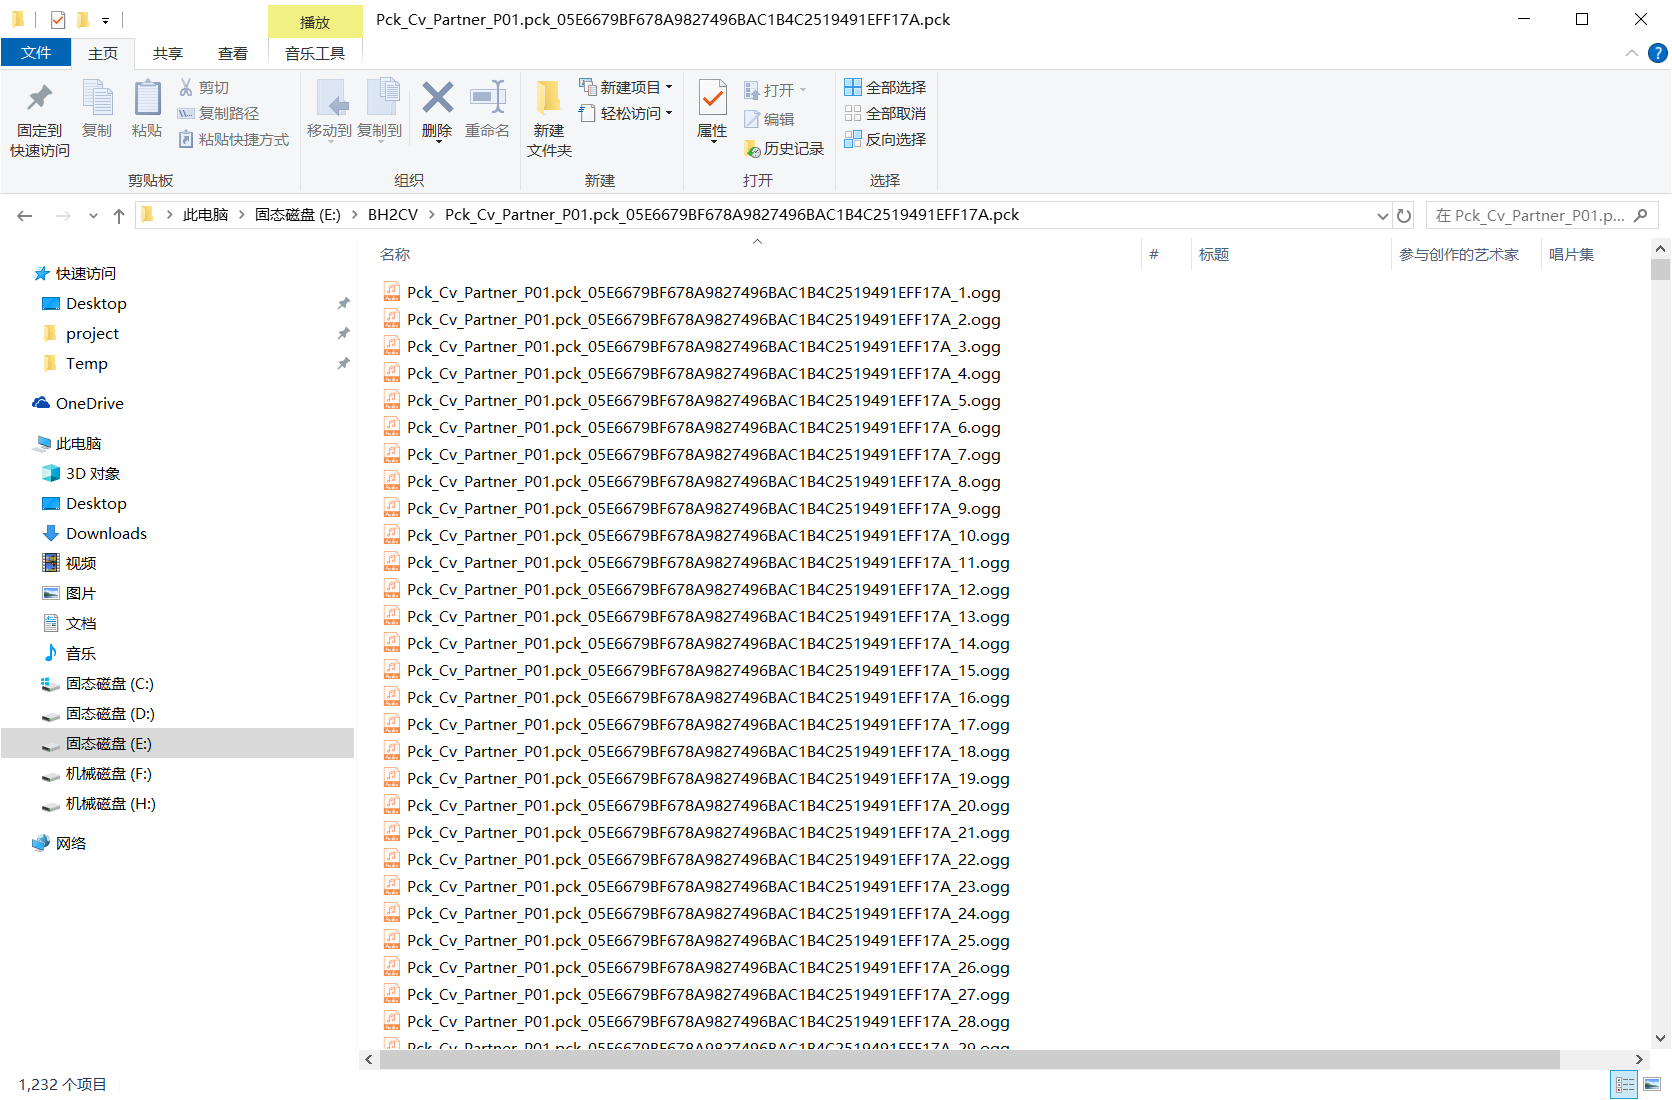The height and width of the screenshot is (1100, 1672).
Task: Select OneDrive in navigation pane
Action: pos(90,403)
